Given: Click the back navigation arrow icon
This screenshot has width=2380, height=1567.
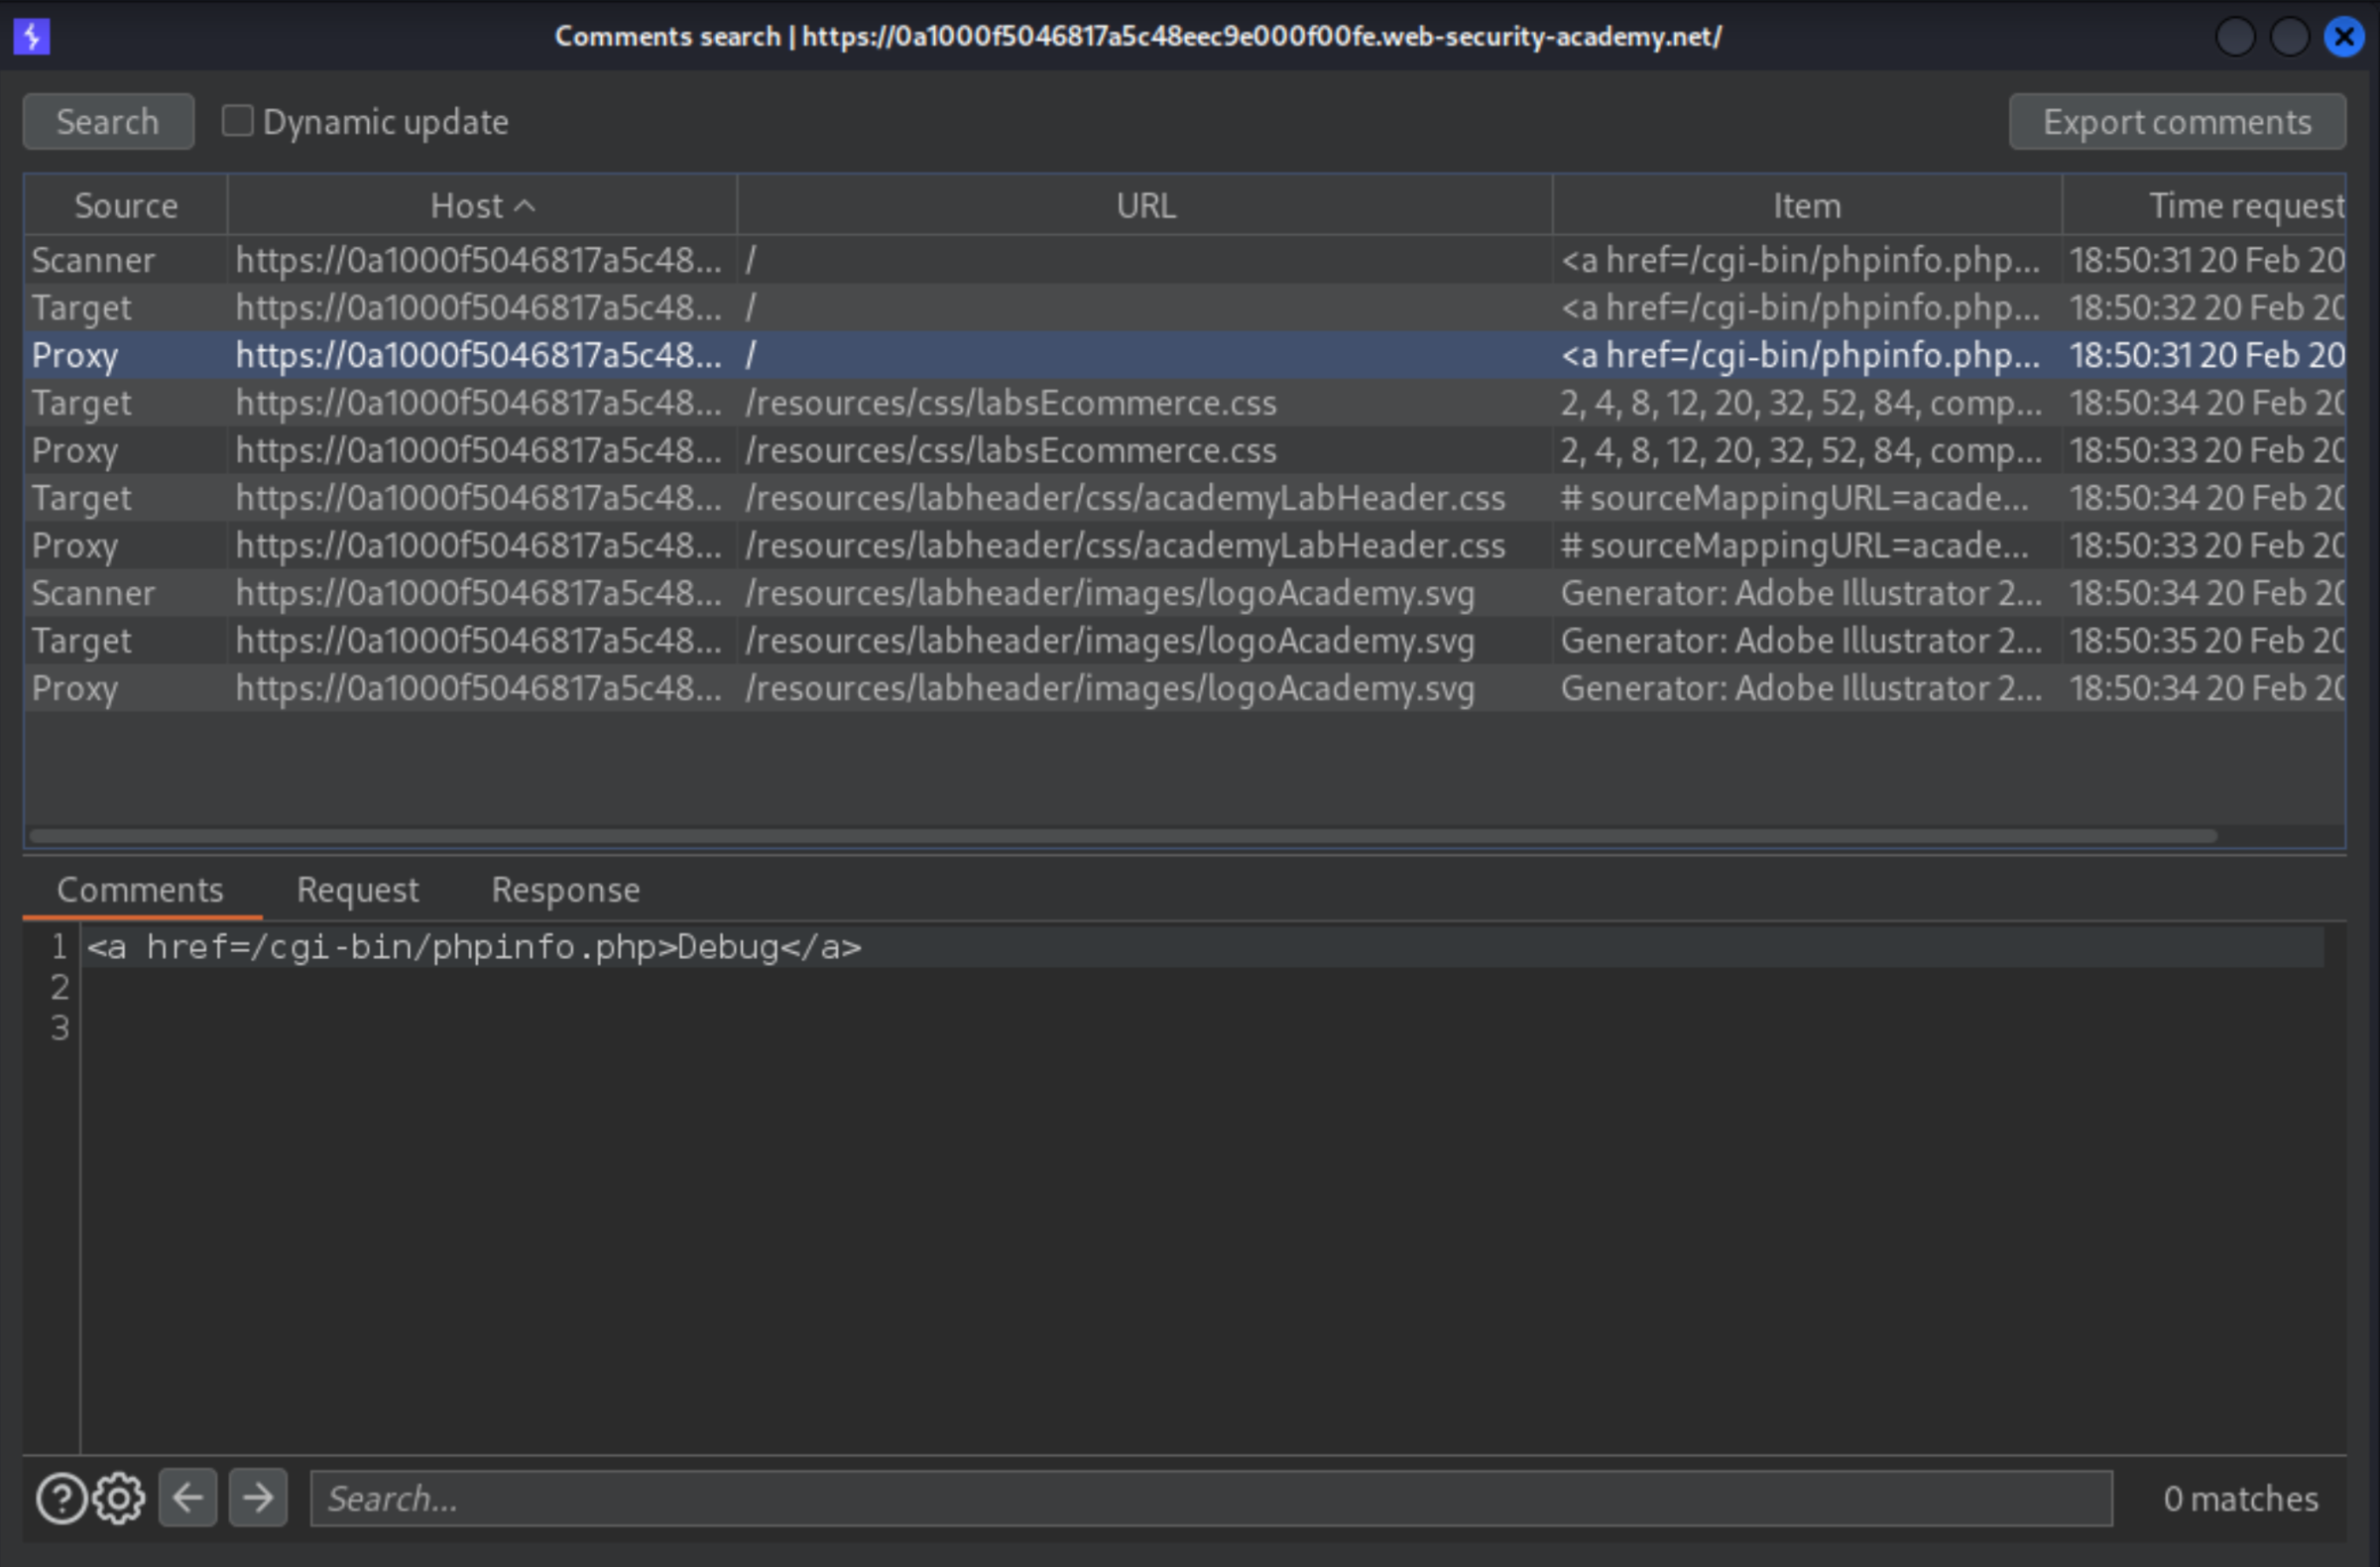Looking at the screenshot, I should 188,1497.
